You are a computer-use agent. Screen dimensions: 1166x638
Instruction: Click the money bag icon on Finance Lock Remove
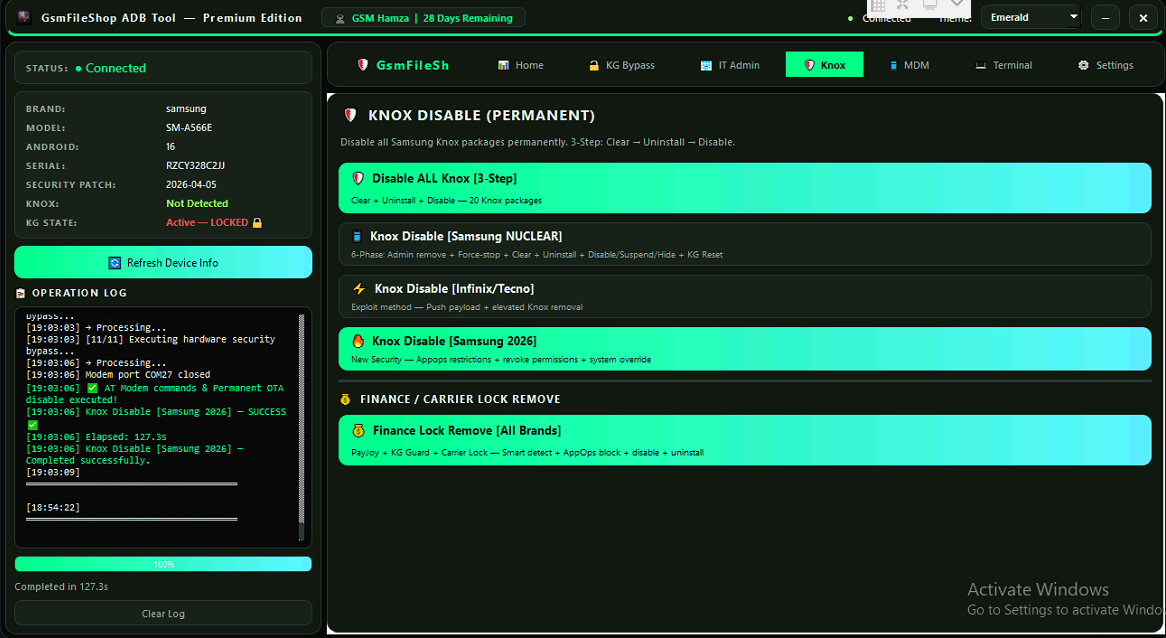(x=358, y=431)
